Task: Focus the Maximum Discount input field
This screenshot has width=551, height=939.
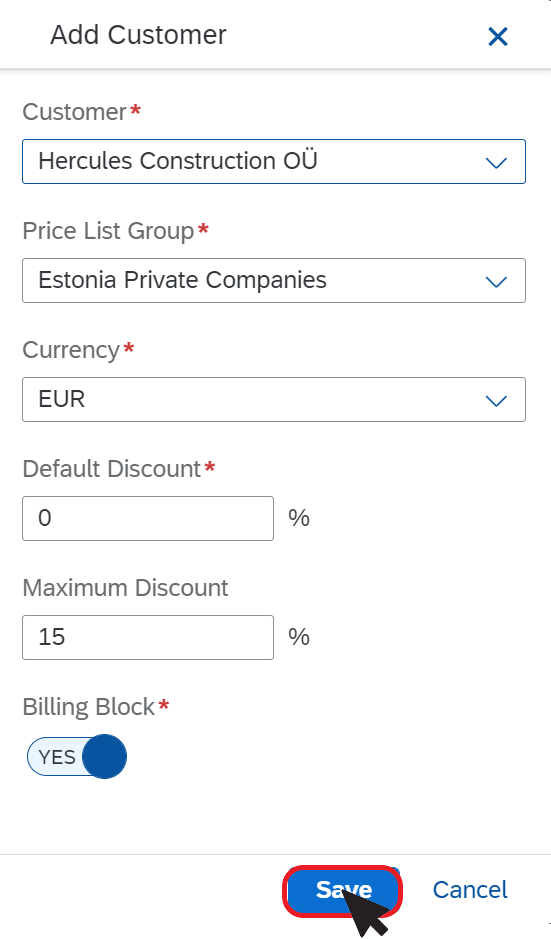Action: click(x=148, y=637)
